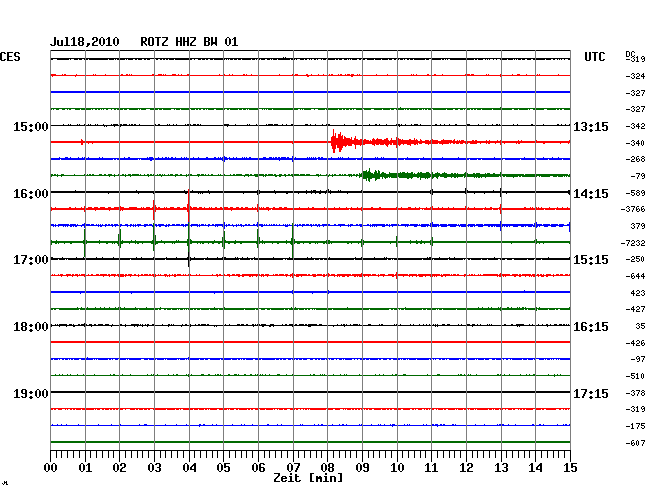Viewport: 650px width, 494px height.
Task: Select the 09 minute axis tick label
Action: click(362, 468)
